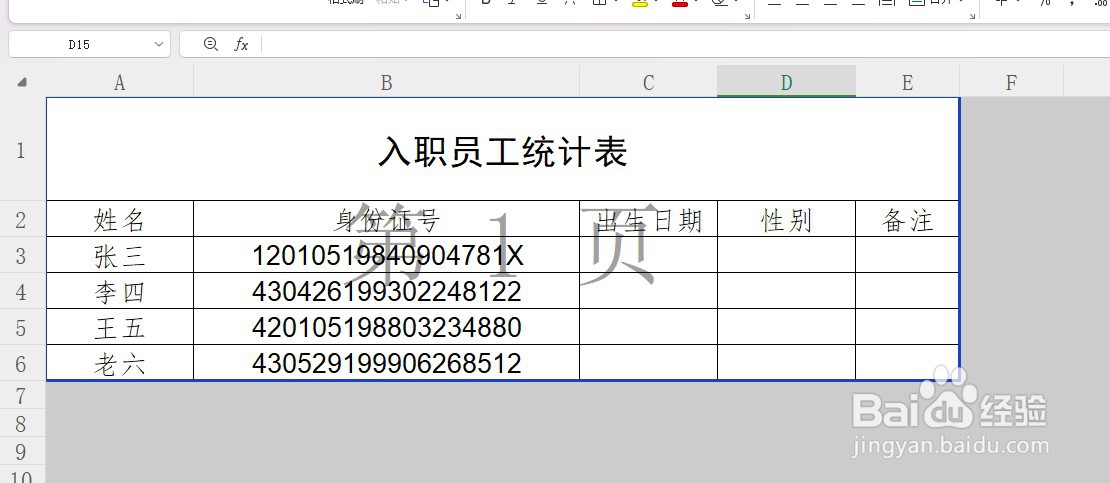Click empty 出生日期 cell in 老六 row
Screen dimensions: 1110x483
648,363
